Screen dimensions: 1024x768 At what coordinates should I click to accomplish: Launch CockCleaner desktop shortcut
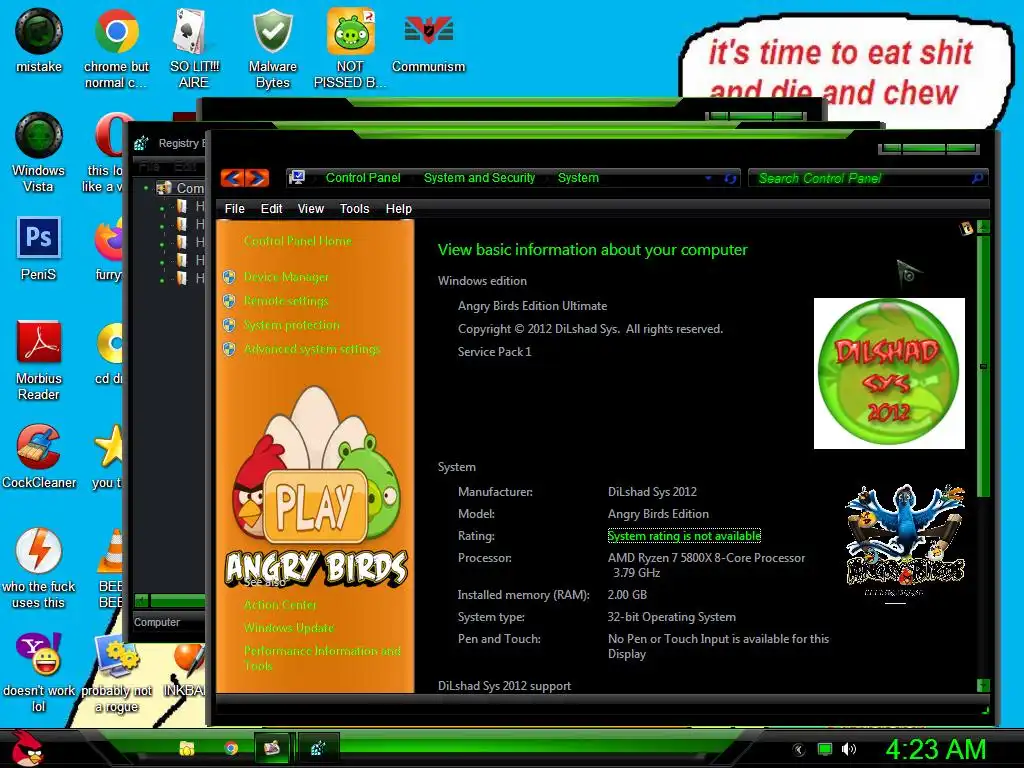click(x=39, y=456)
